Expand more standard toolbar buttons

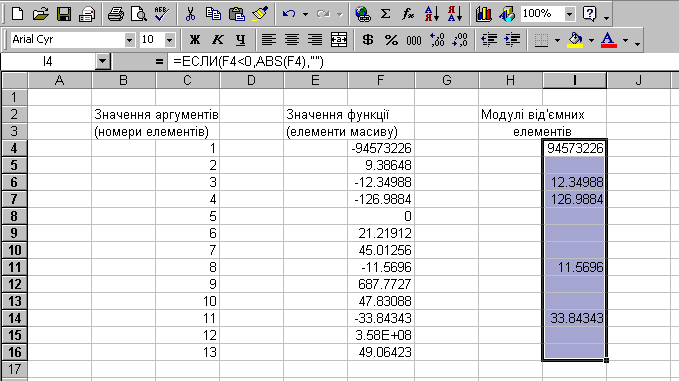click(x=606, y=17)
